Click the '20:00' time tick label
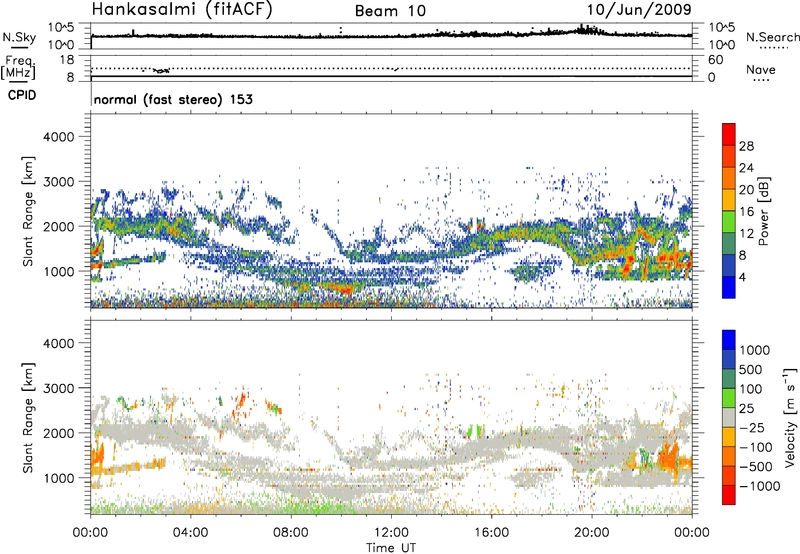Screen dimensions: 800x554 [x=592, y=533]
